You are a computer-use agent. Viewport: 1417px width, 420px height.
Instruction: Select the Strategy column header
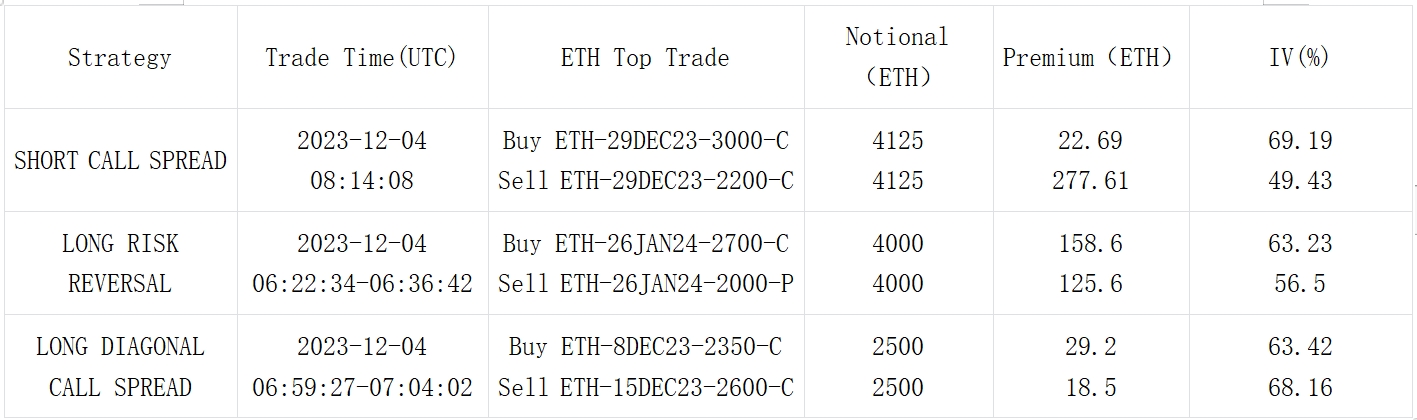(120, 58)
